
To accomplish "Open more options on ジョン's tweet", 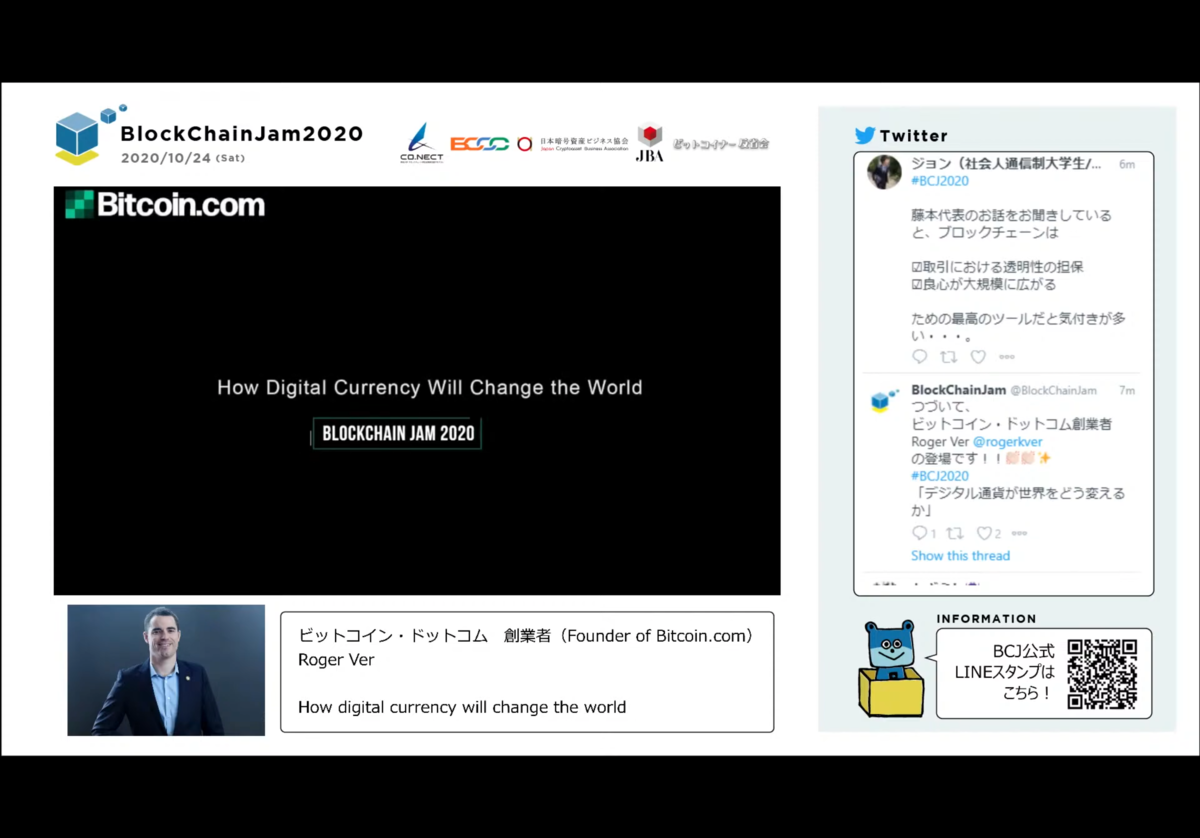I will pos(1007,357).
